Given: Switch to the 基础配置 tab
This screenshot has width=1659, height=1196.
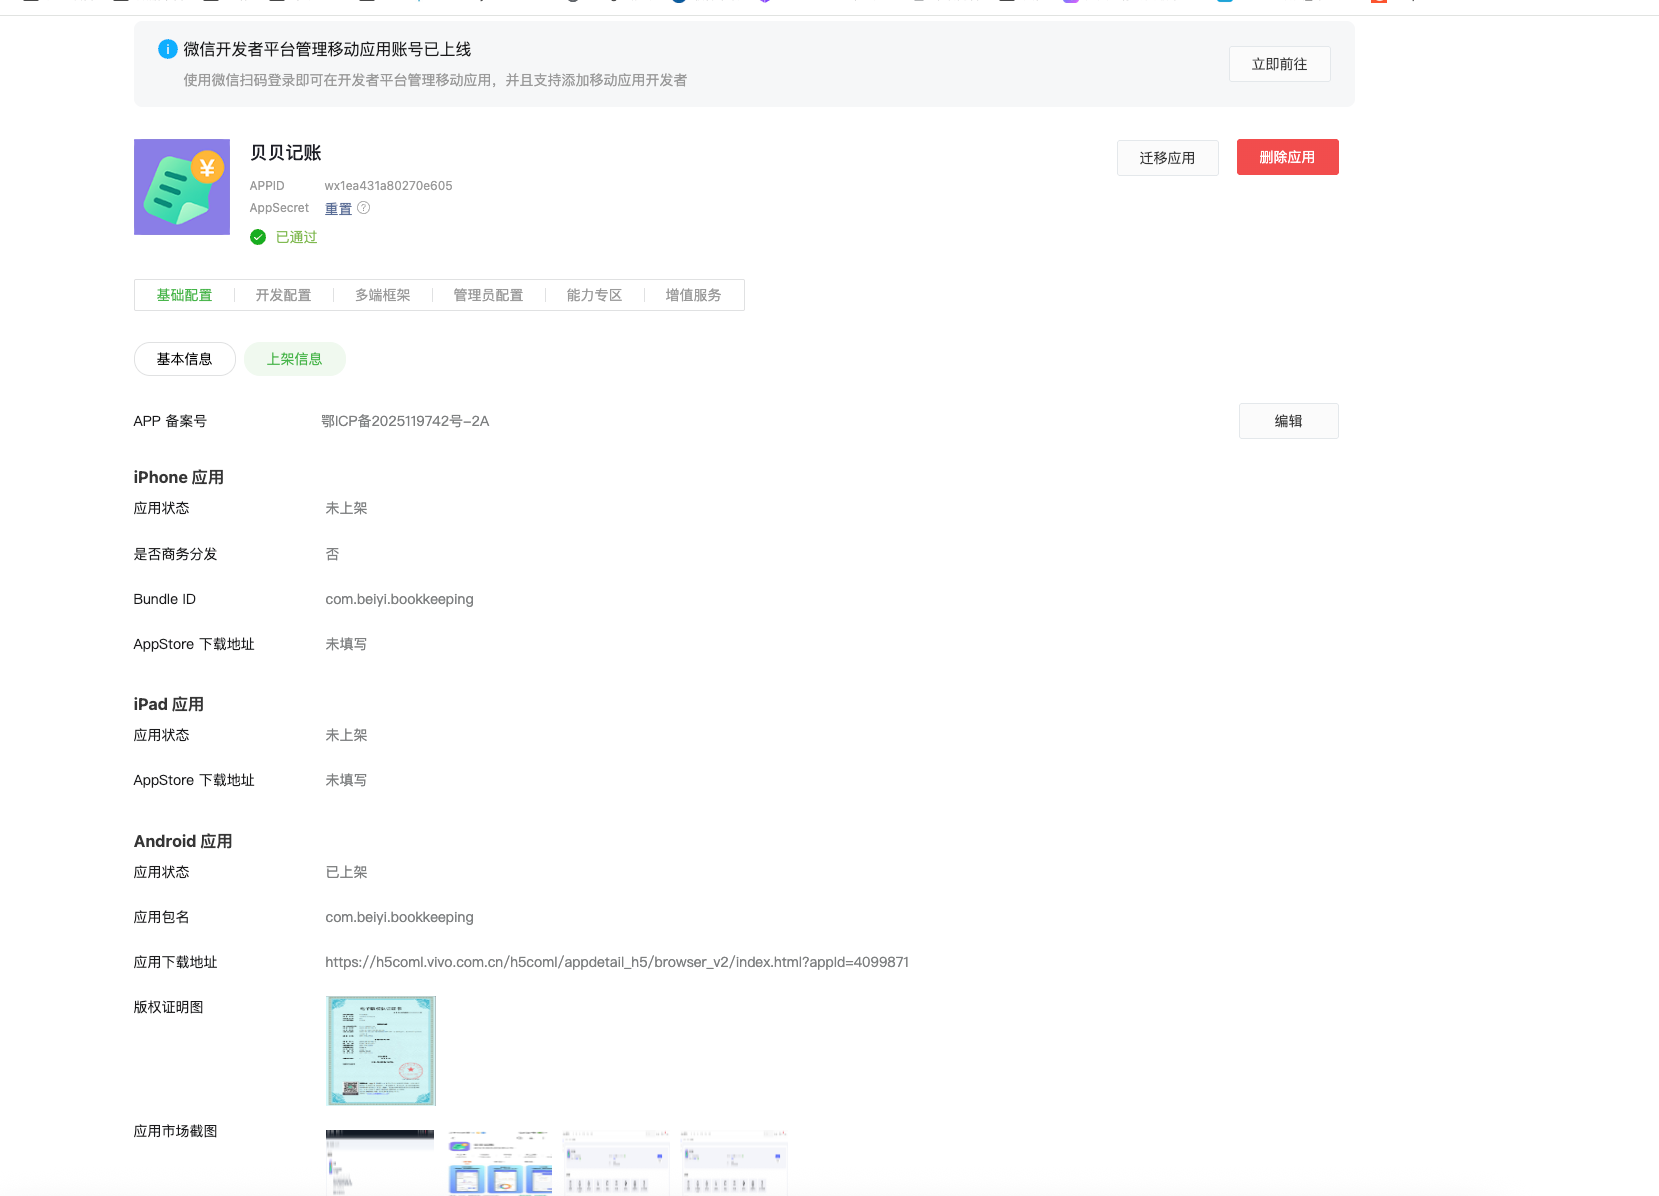Looking at the screenshot, I should 184,295.
